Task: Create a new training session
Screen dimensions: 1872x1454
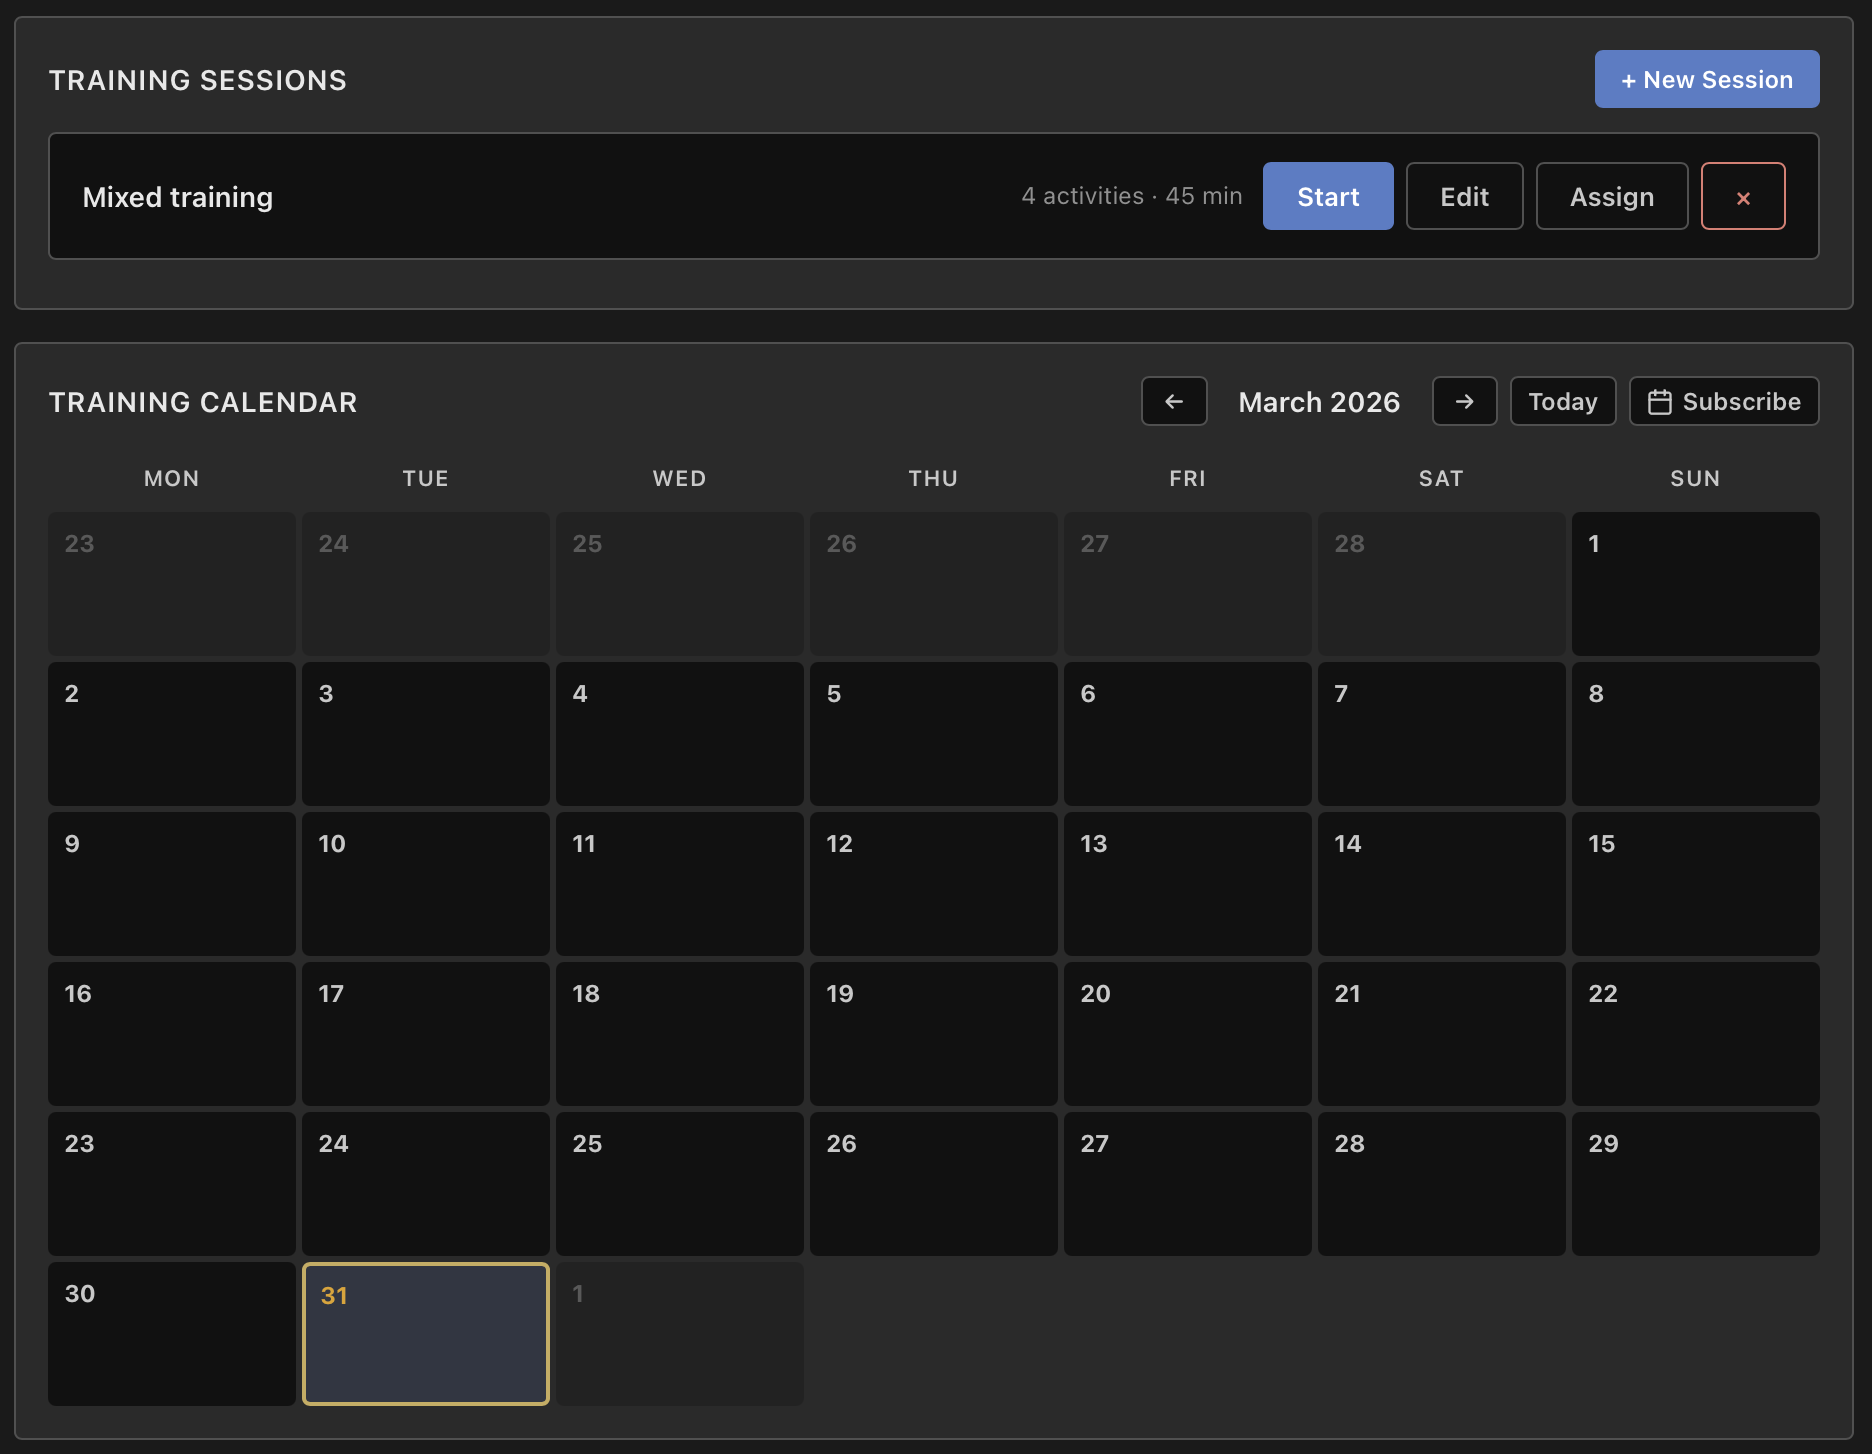Action: tap(1706, 79)
